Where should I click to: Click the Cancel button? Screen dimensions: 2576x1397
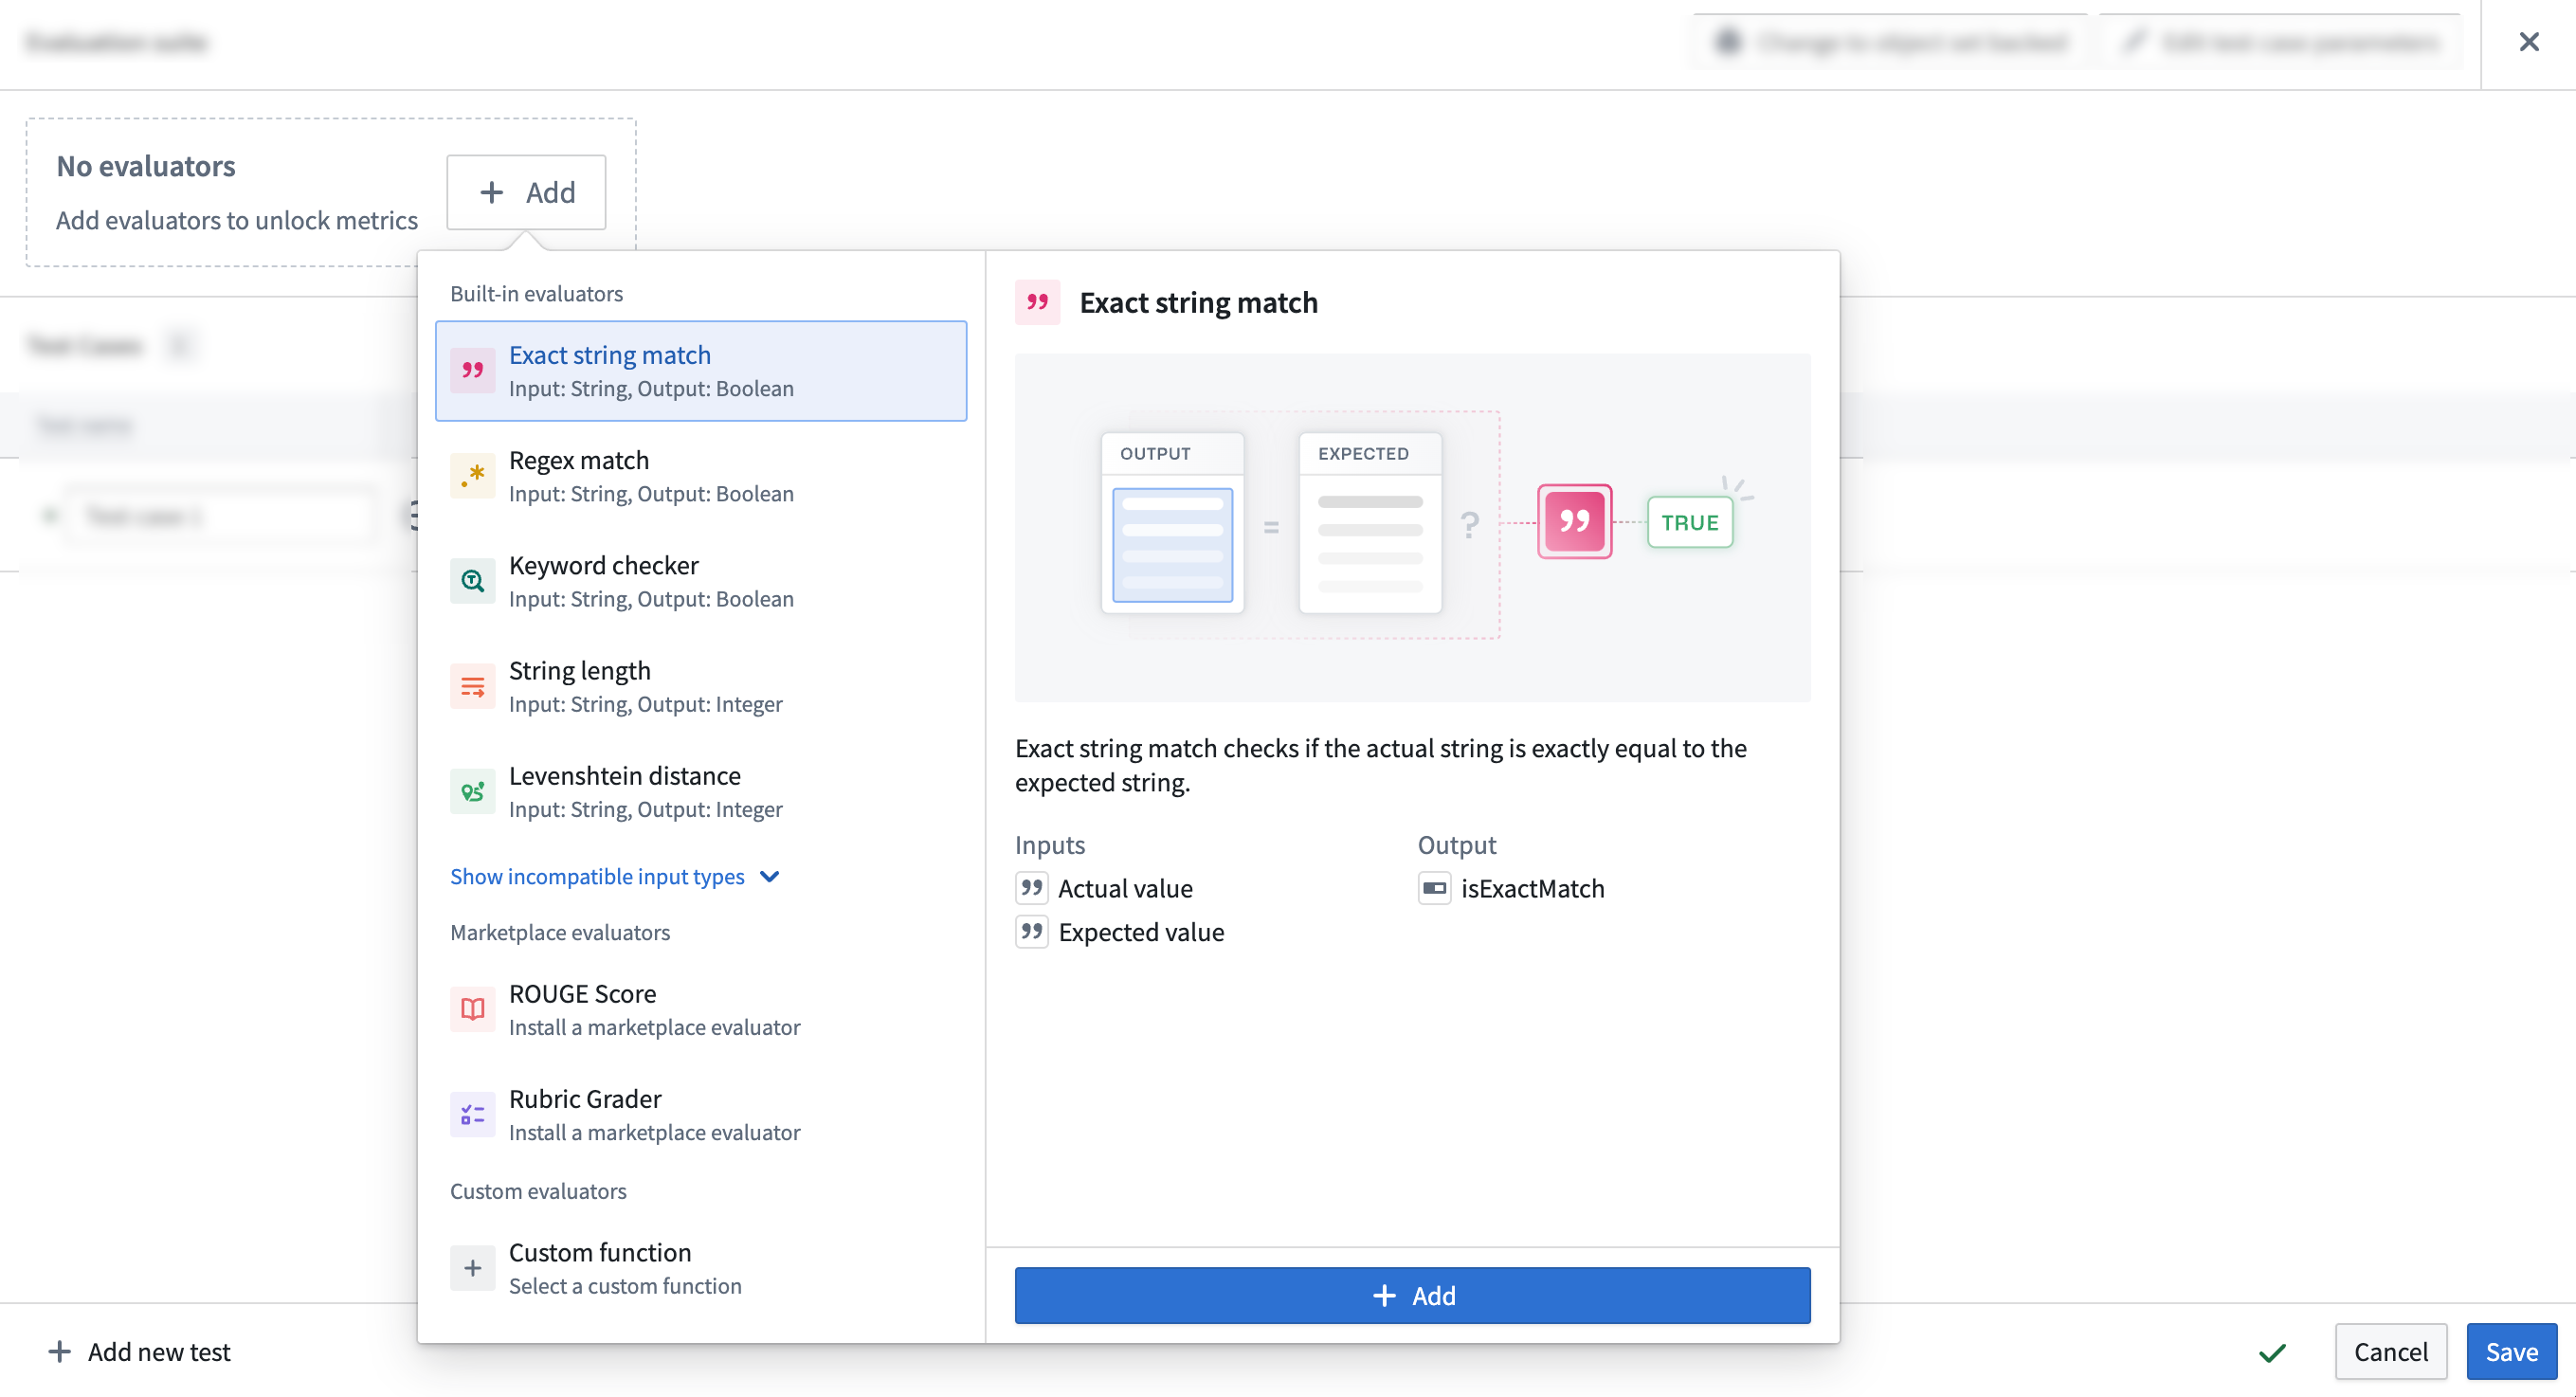point(2390,1352)
